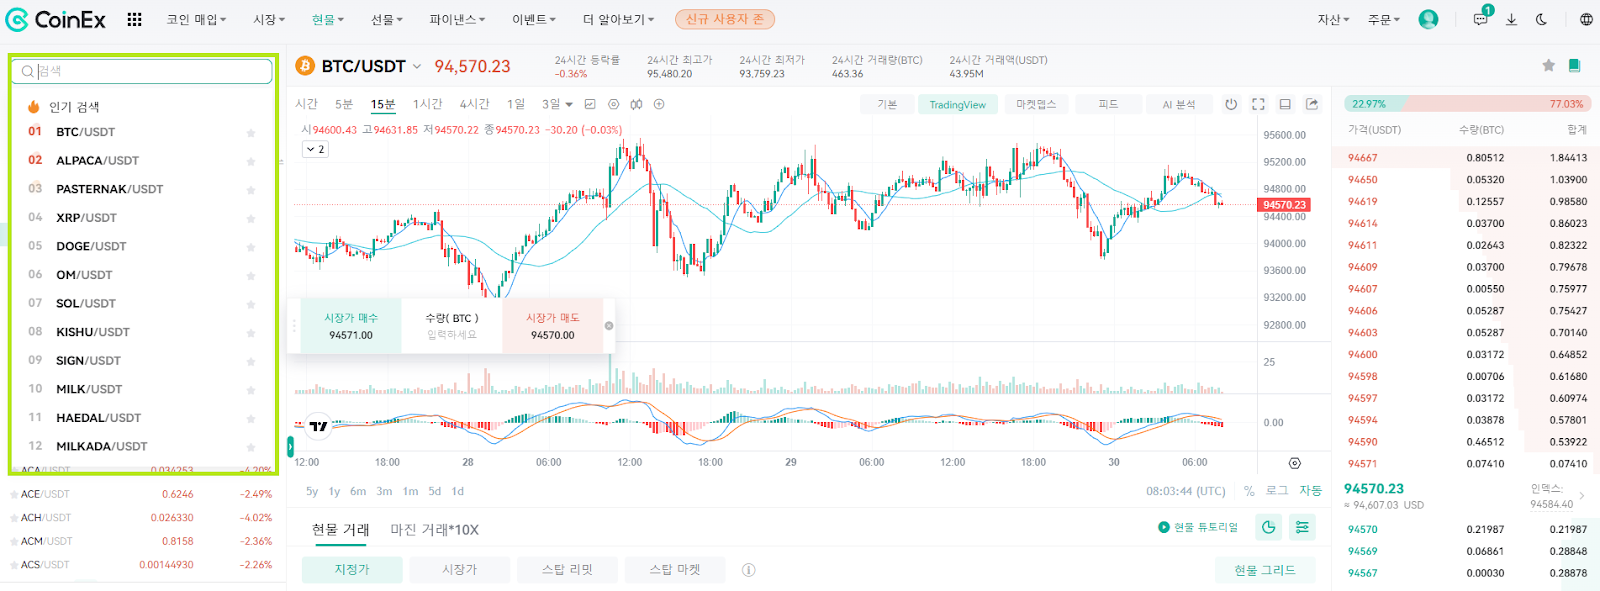The height and width of the screenshot is (591, 1600).
Task: Set chart range to 1d
Action: point(458,491)
